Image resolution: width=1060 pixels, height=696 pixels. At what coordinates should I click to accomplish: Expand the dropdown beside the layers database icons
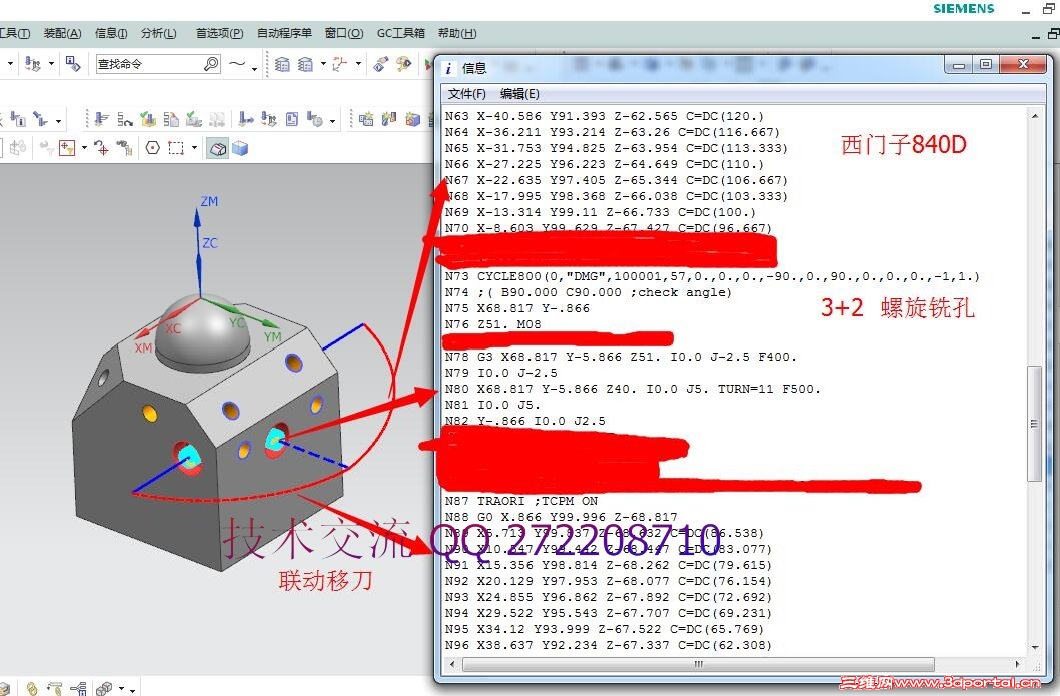[x=323, y=64]
